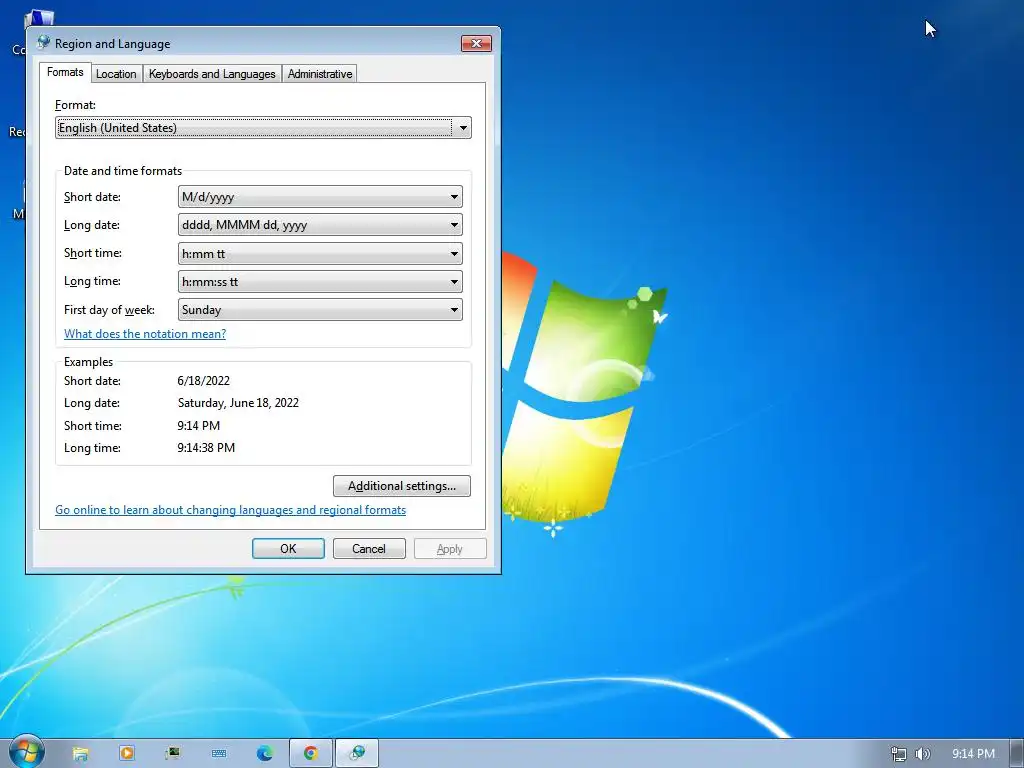Click the globe icon in the dialog title bar
The width and height of the screenshot is (1024, 768).
[x=43, y=43]
